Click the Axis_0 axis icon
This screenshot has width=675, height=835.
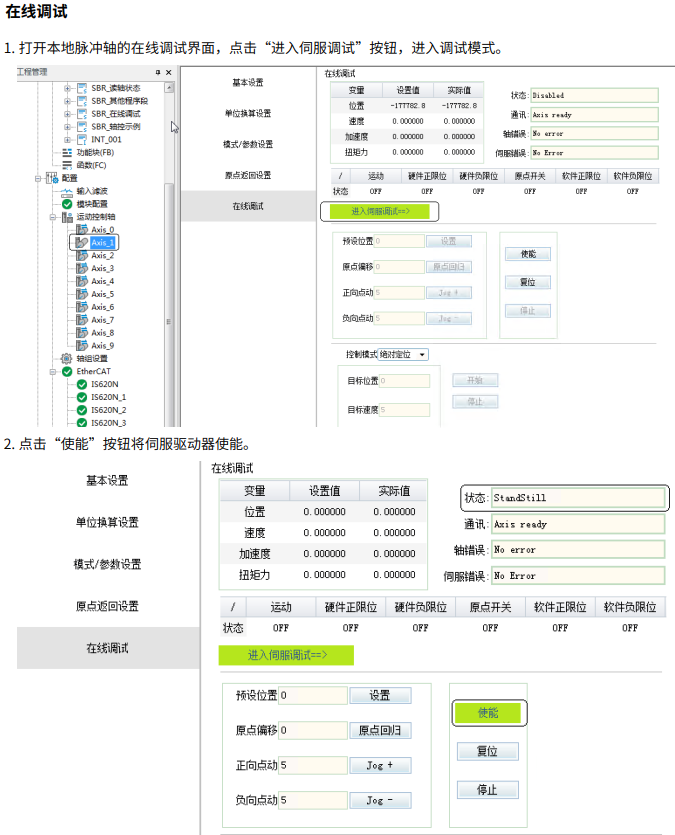(82, 230)
